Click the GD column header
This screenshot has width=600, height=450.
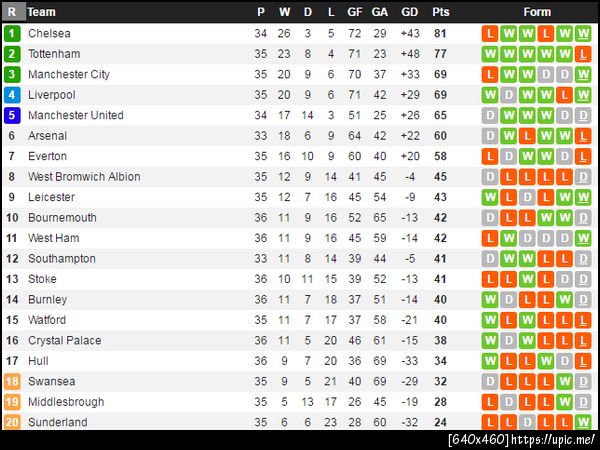(409, 12)
